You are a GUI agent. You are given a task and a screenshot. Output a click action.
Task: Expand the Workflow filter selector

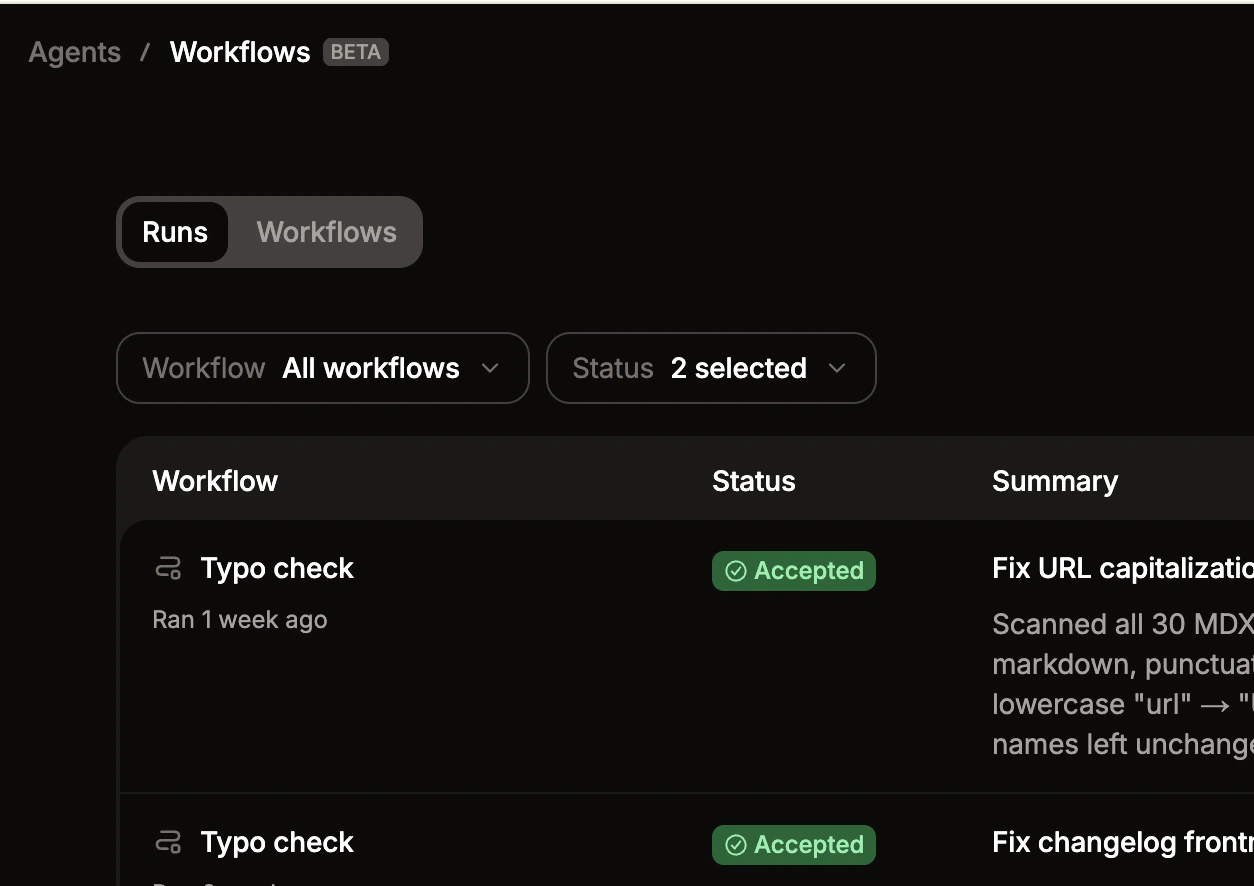point(322,368)
